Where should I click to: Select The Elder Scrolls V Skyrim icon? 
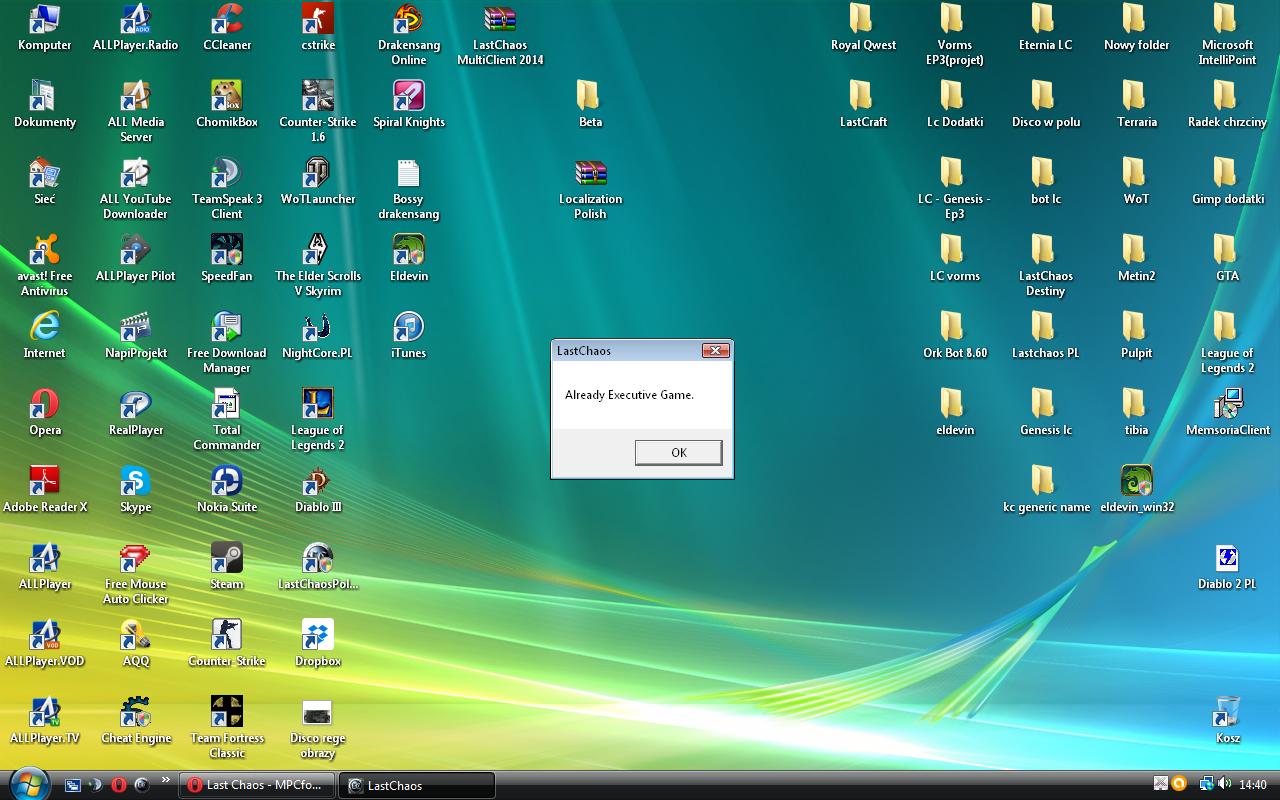(x=318, y=266)
